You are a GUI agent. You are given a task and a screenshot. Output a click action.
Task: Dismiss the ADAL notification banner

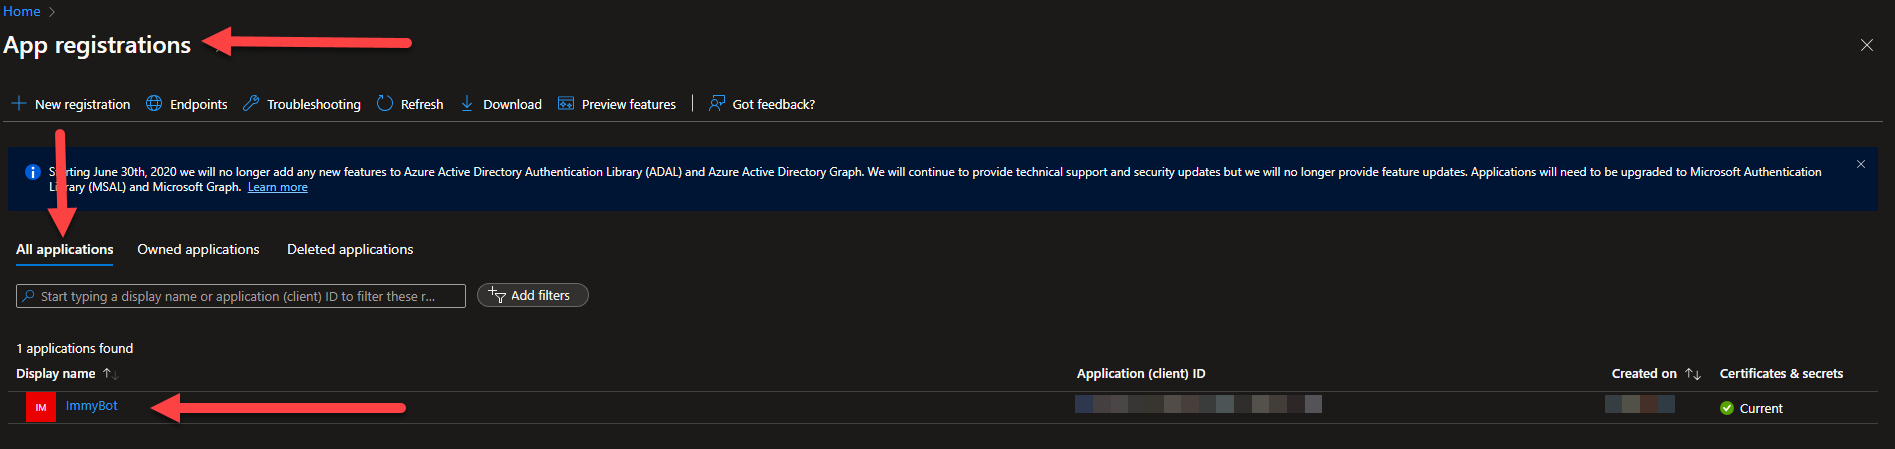tap(1860, 164)
